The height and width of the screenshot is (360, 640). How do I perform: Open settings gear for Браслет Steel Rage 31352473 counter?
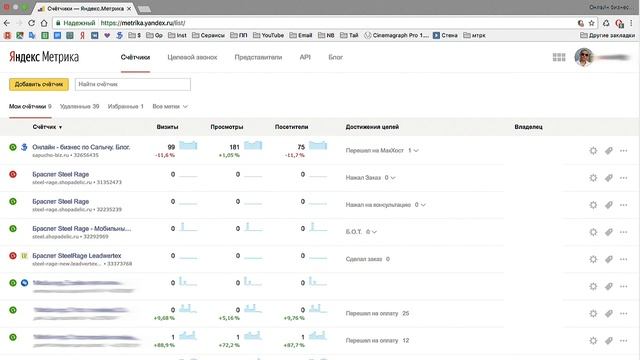pos(593,178)
